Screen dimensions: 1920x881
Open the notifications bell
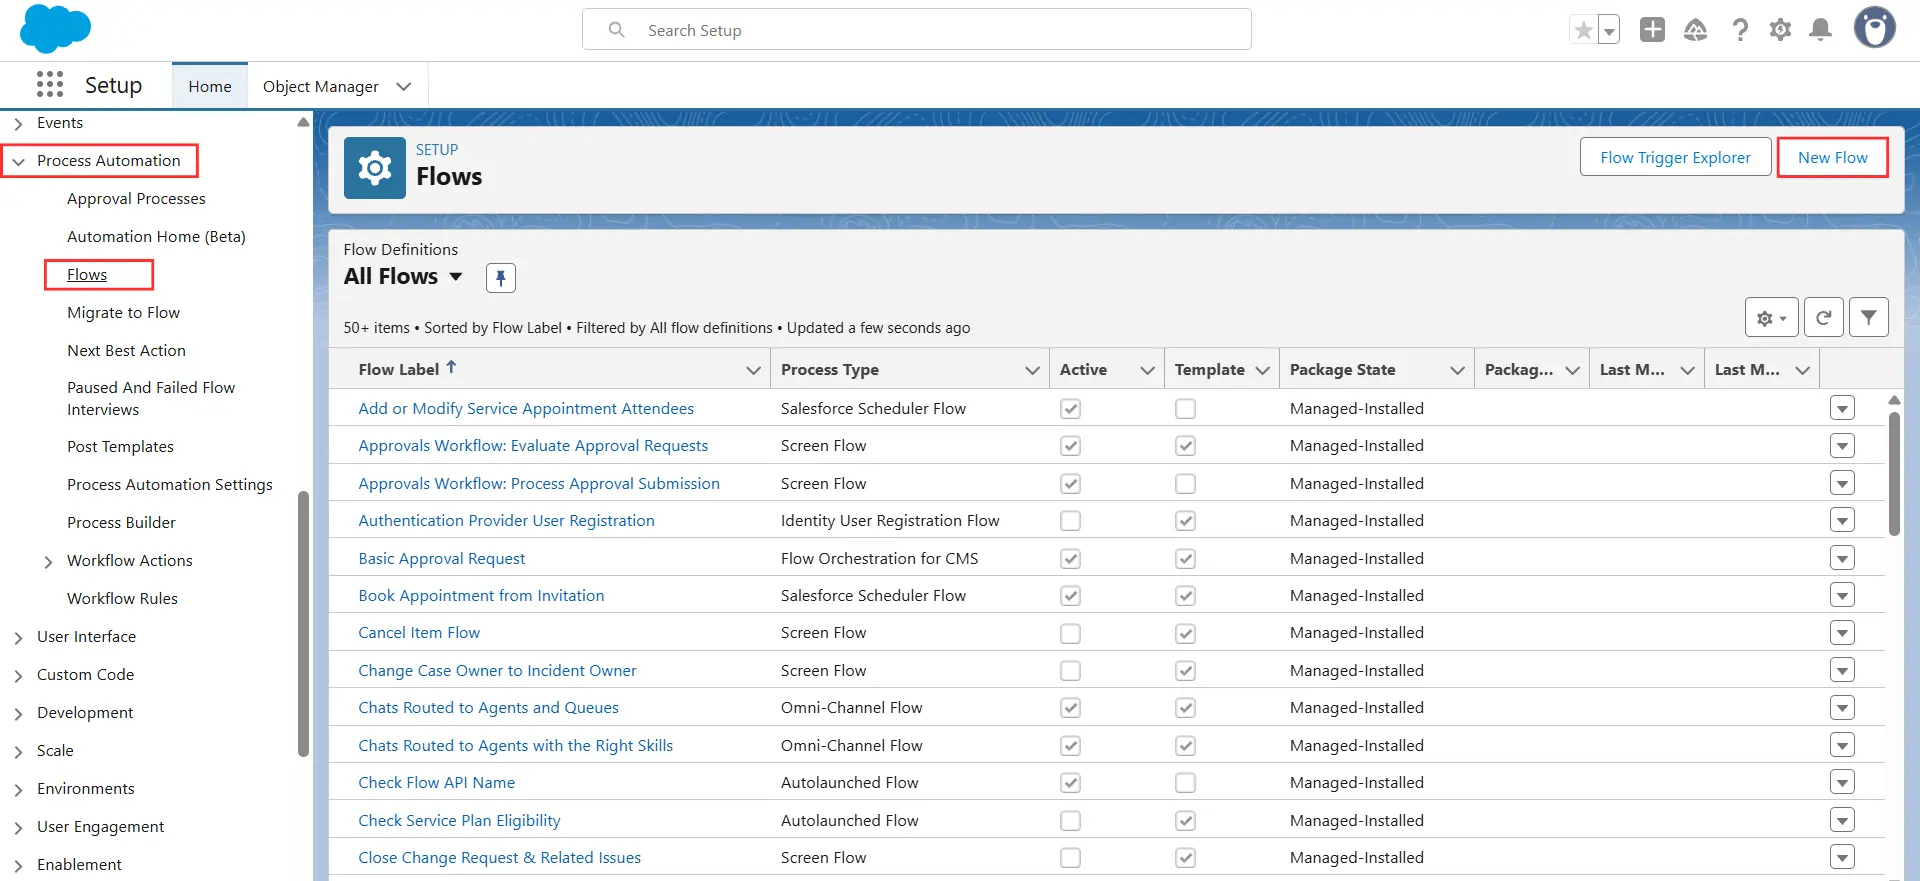pyautogui.click(x=1821, y=30)
